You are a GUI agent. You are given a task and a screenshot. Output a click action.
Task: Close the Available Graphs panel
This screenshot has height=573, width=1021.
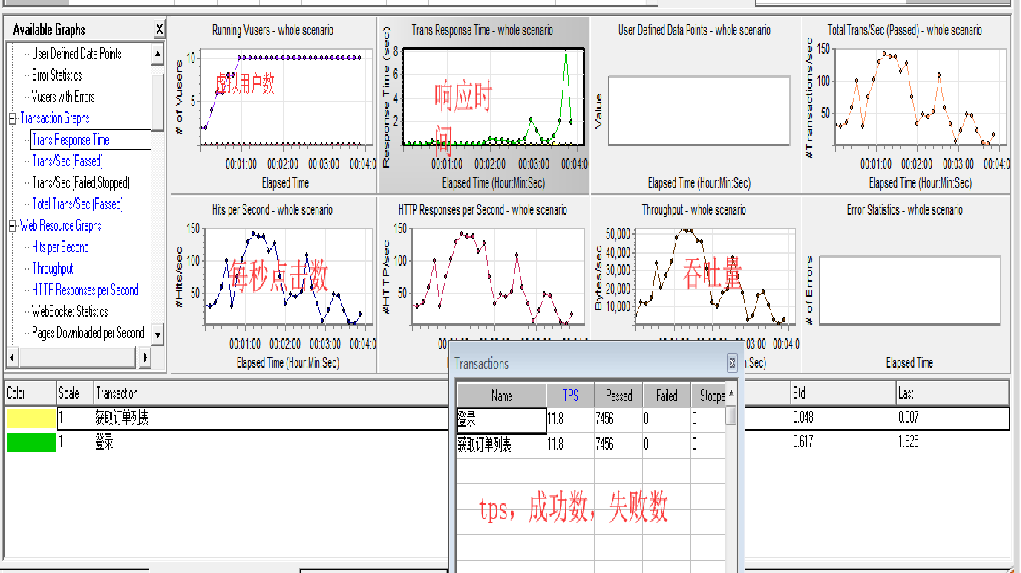tap(159, 30)
